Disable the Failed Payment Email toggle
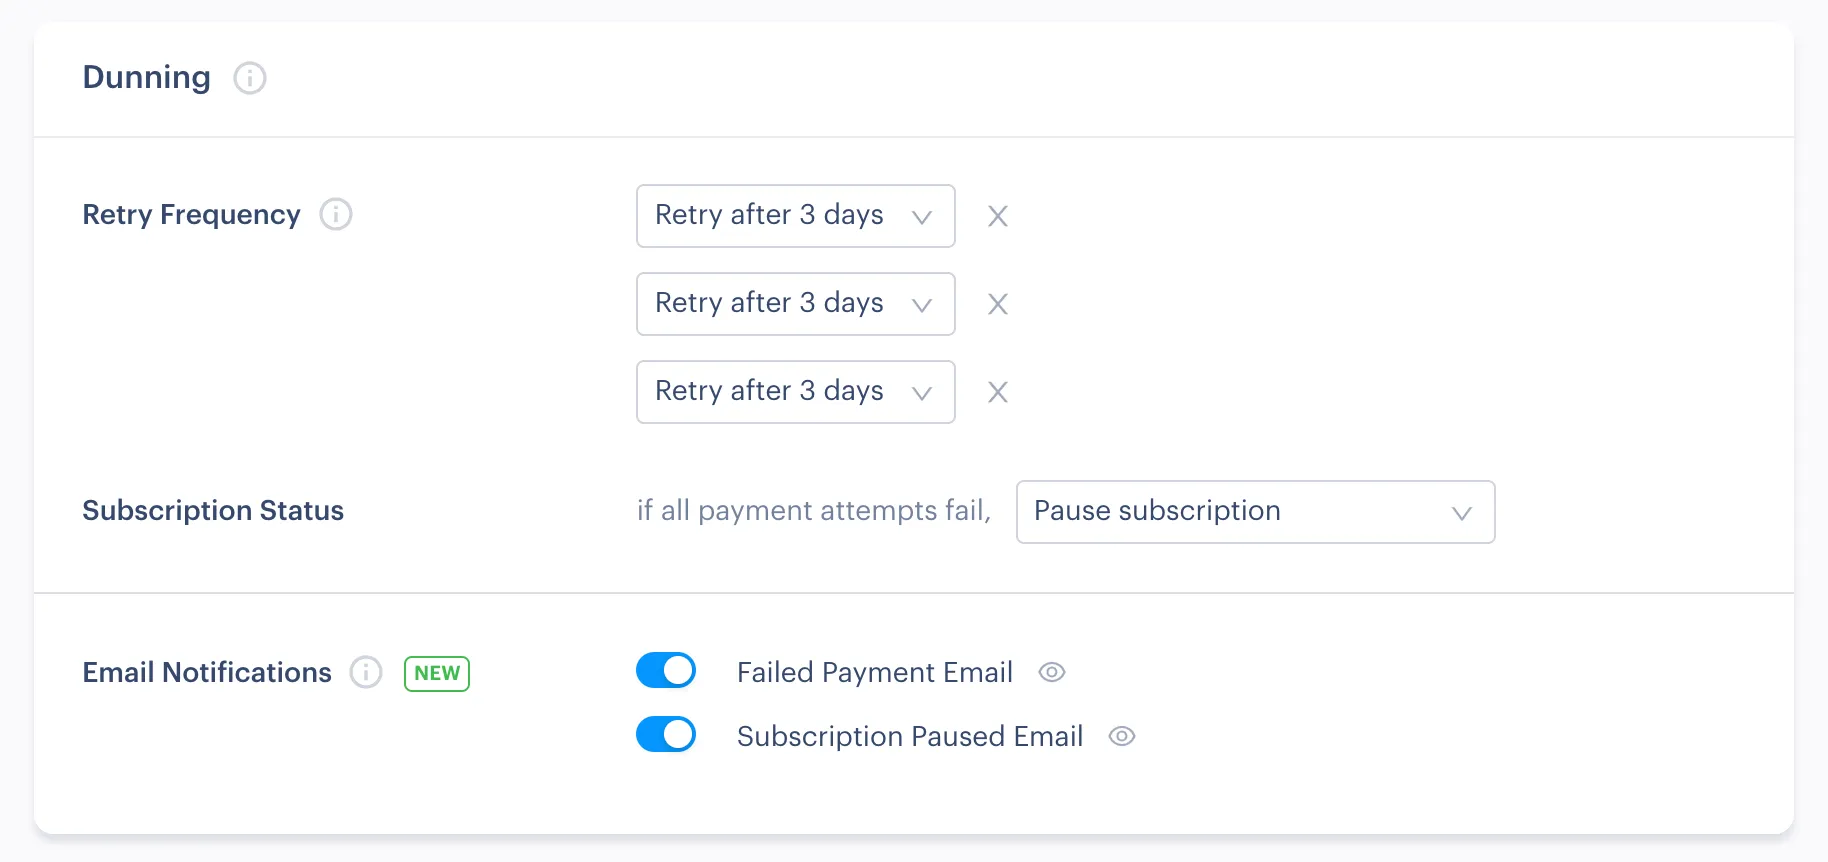Screen dimensions: 1828x862 [666, 671]
